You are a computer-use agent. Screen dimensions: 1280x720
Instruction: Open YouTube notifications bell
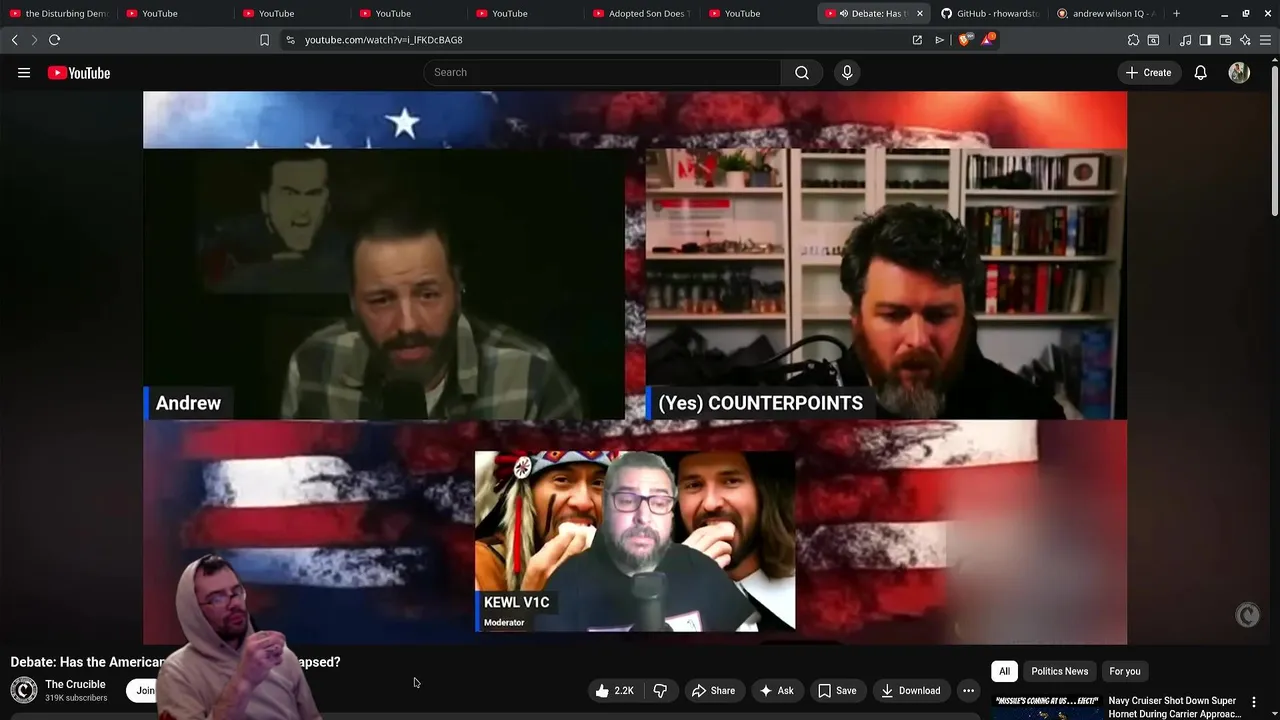point(1201,73)
